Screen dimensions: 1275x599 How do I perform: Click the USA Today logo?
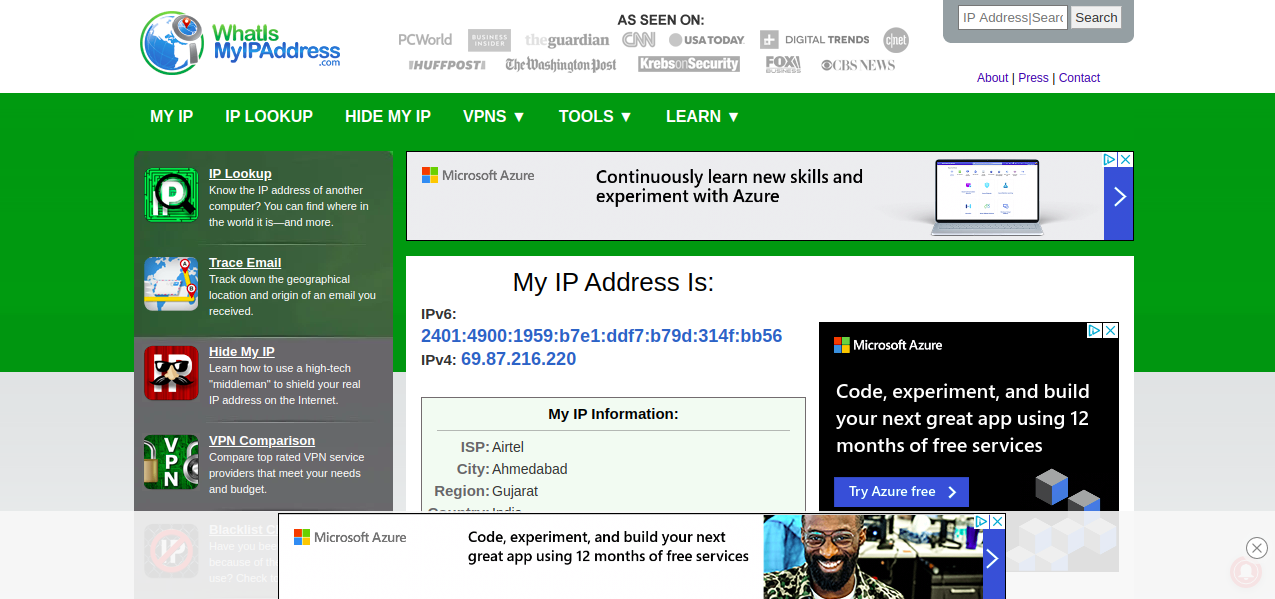707,40
